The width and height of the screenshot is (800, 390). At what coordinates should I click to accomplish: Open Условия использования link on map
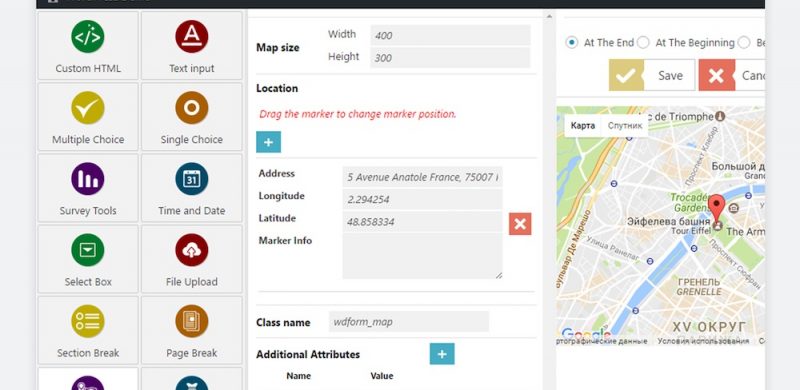(703, 341)
